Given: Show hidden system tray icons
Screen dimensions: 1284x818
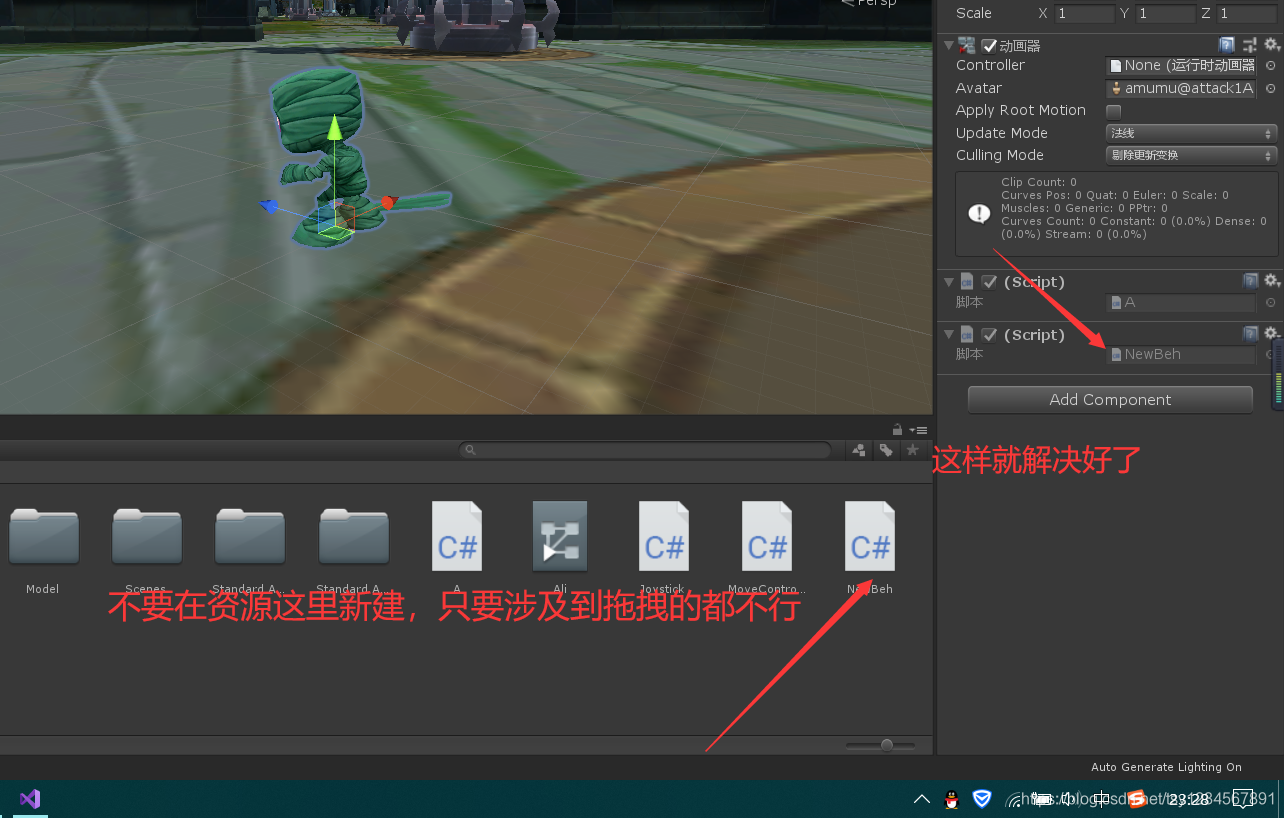Looking at the screenshot, I should (921, 799).
